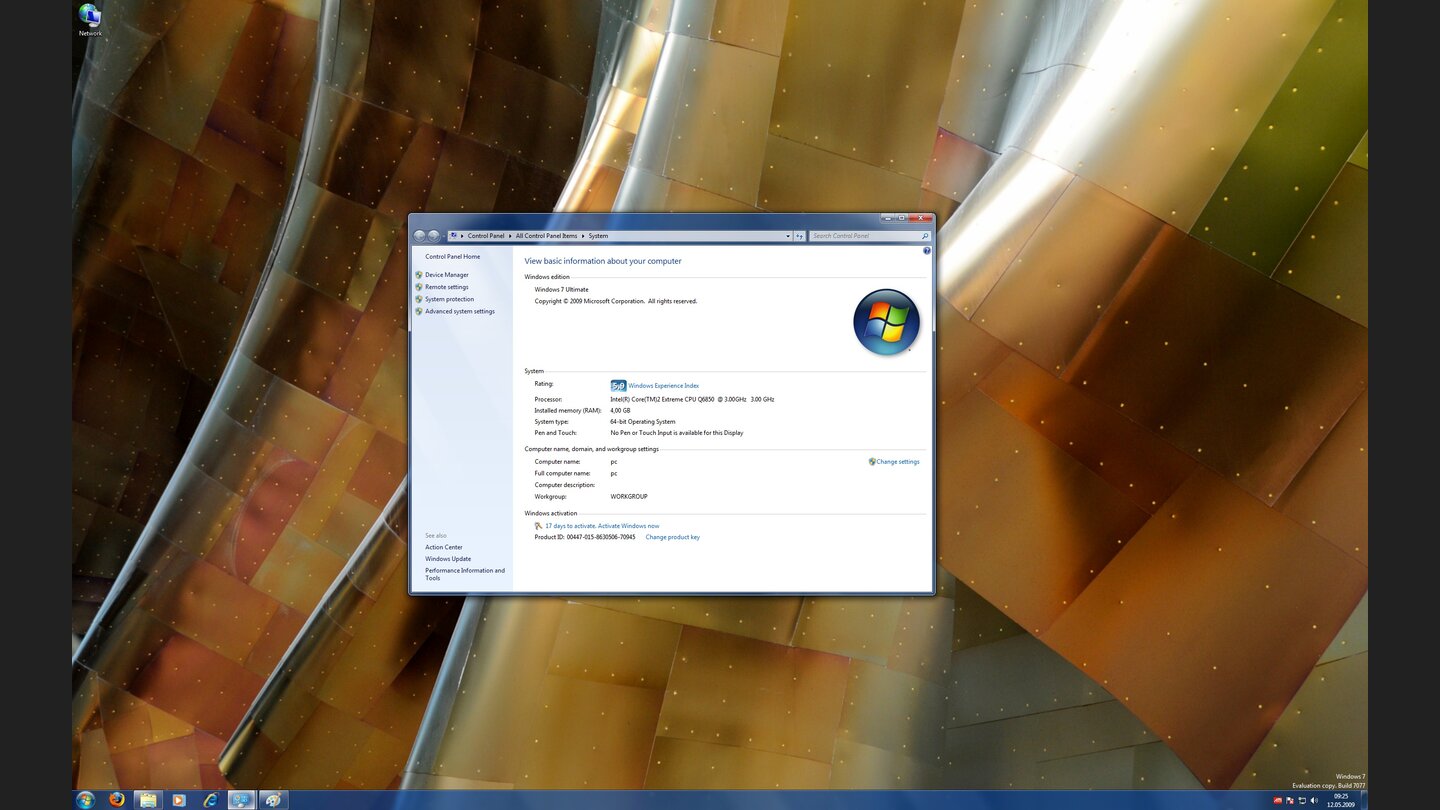Launch Firefox from the taskbar
The image size is (1440, 810).
tap(117, 800)
